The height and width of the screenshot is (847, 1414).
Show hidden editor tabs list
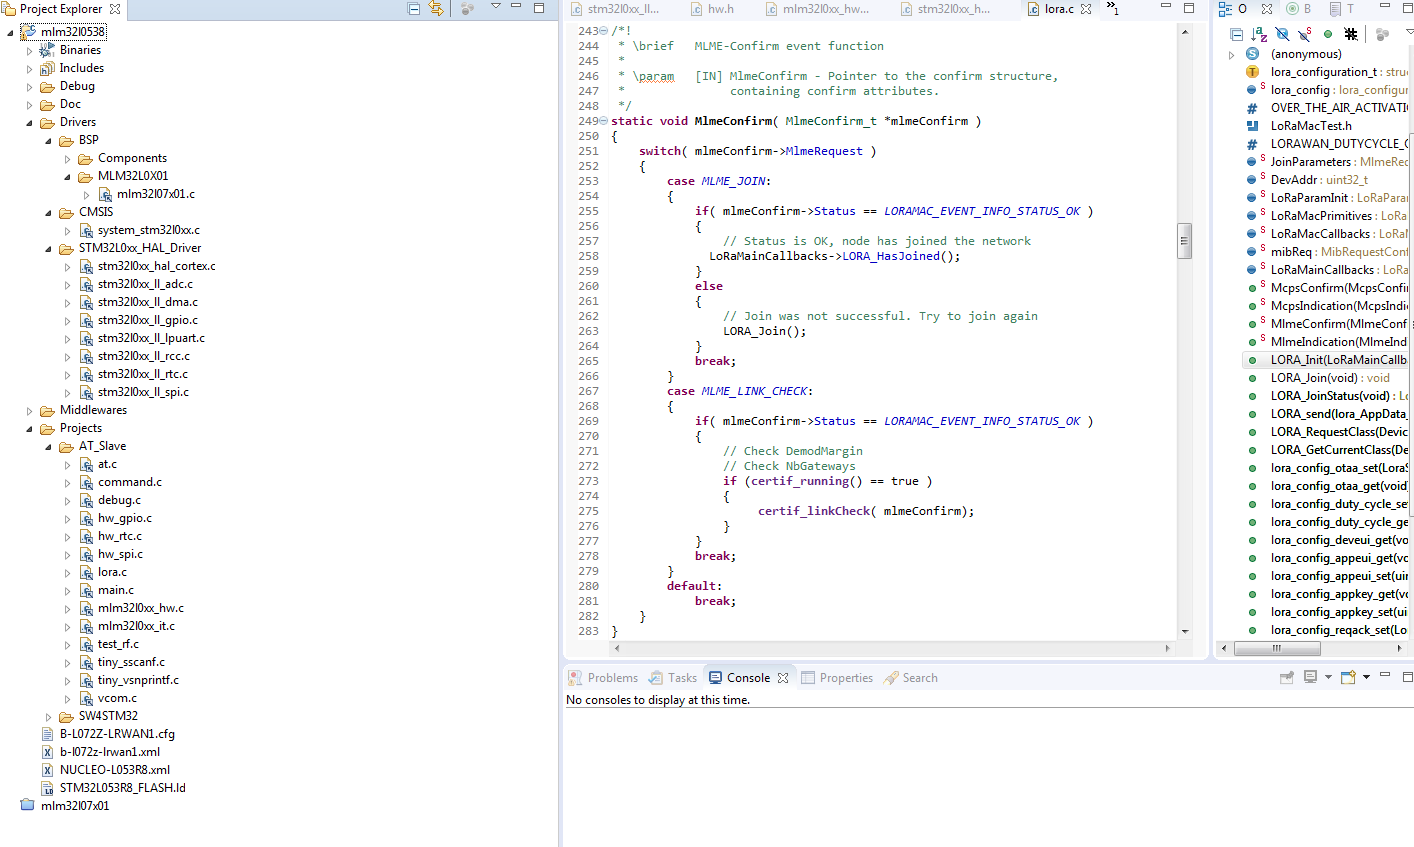1112,9
